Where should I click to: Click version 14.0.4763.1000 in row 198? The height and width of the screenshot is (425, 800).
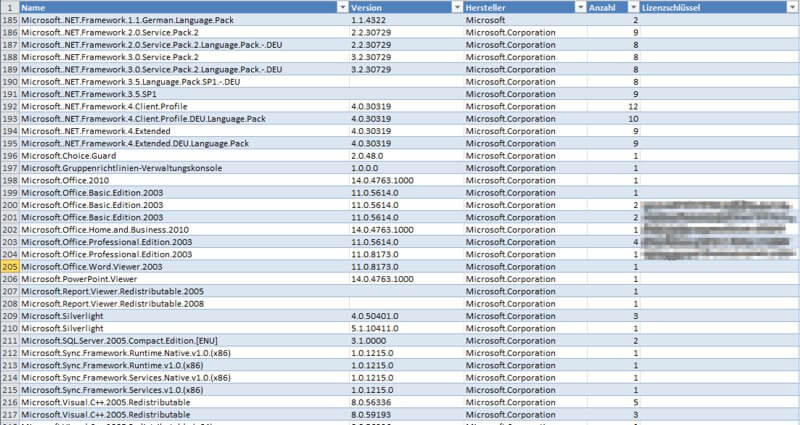[x=406, y=181]
